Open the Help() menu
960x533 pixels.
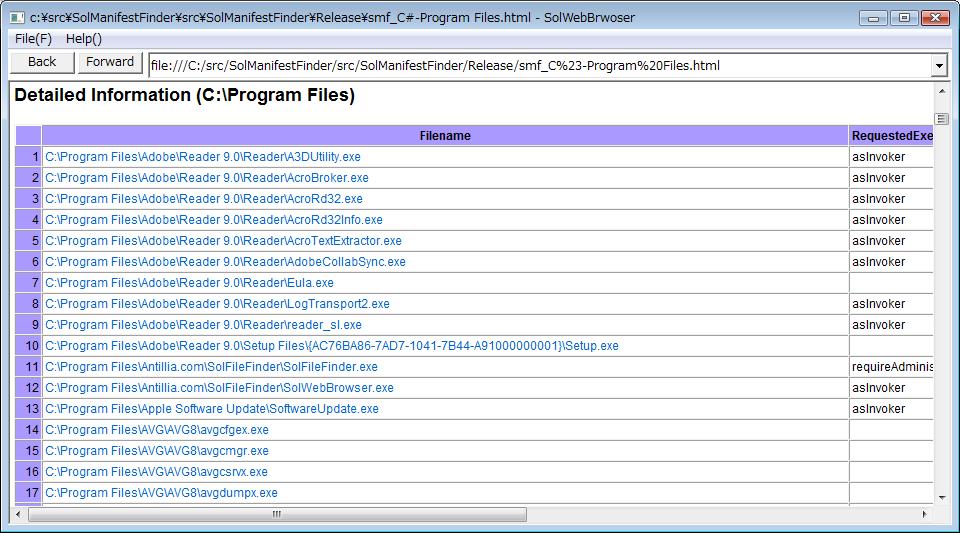[84, 39]
